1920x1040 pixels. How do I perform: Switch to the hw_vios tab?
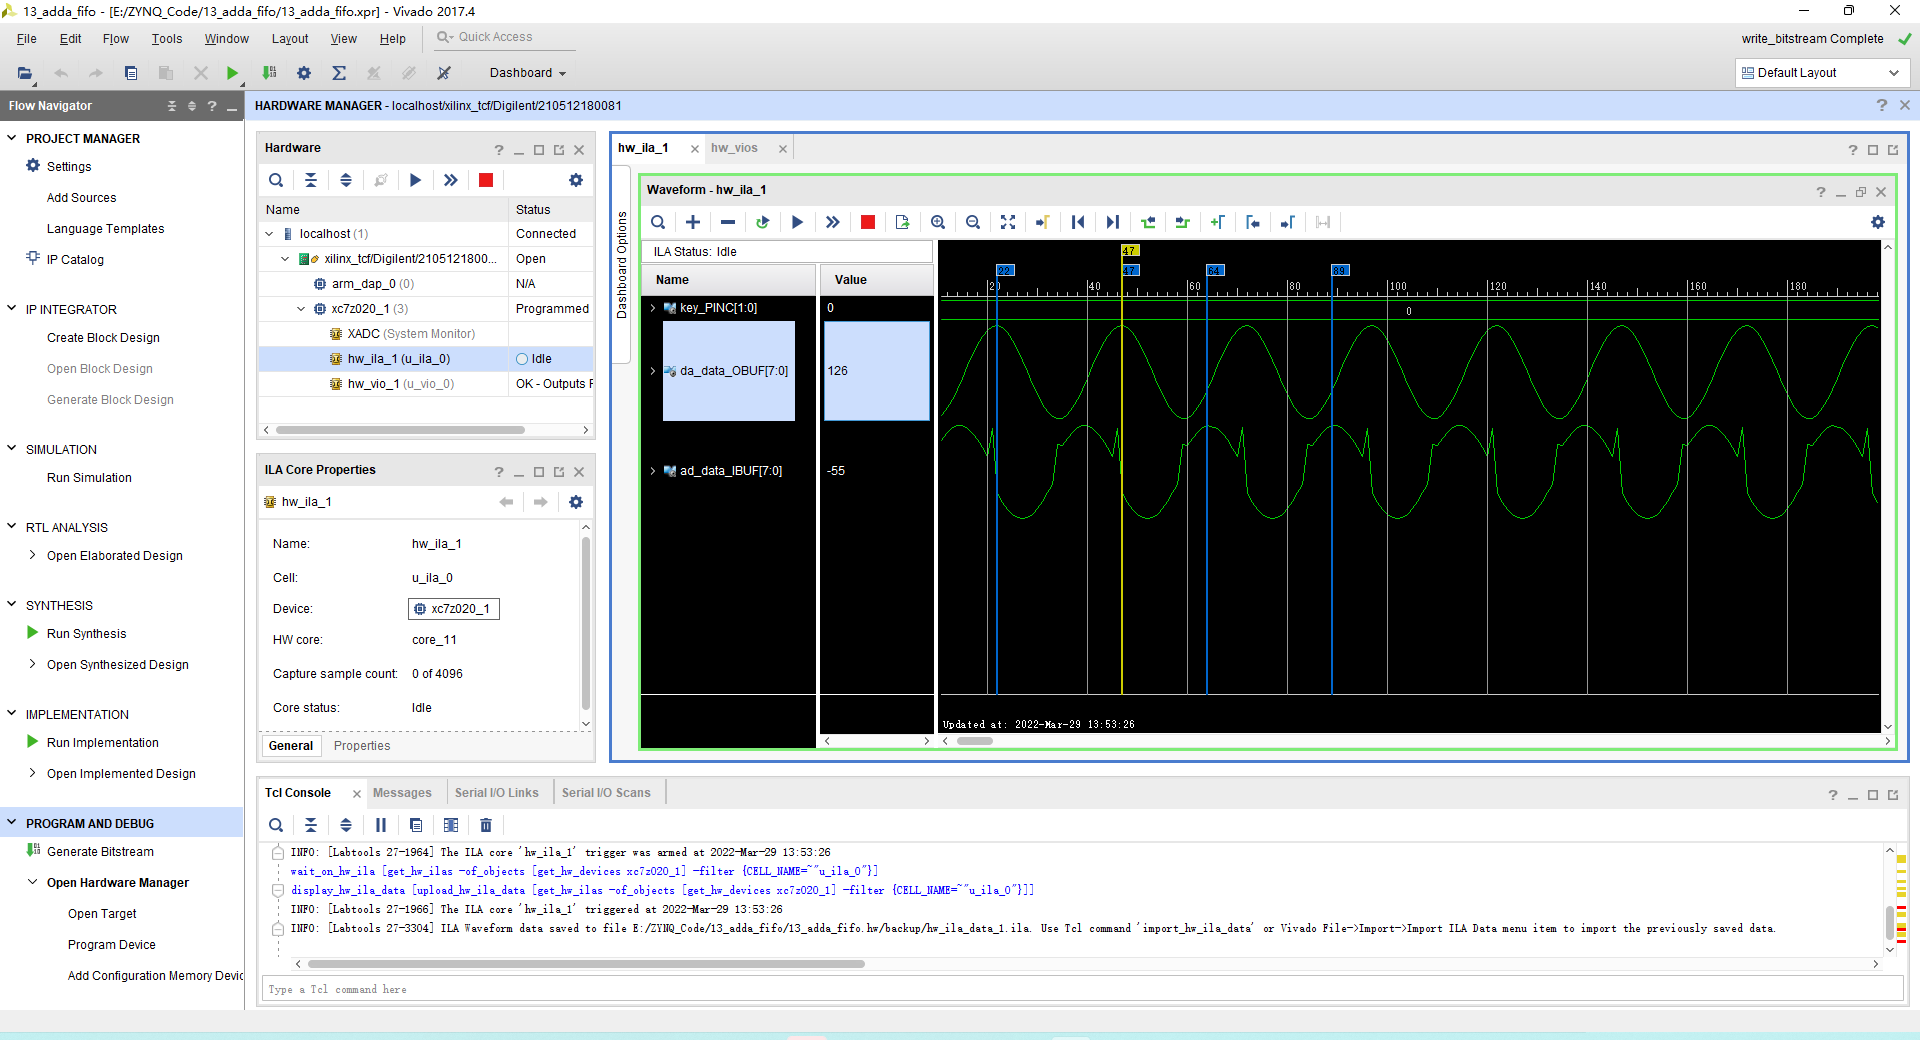coord(734,148)
